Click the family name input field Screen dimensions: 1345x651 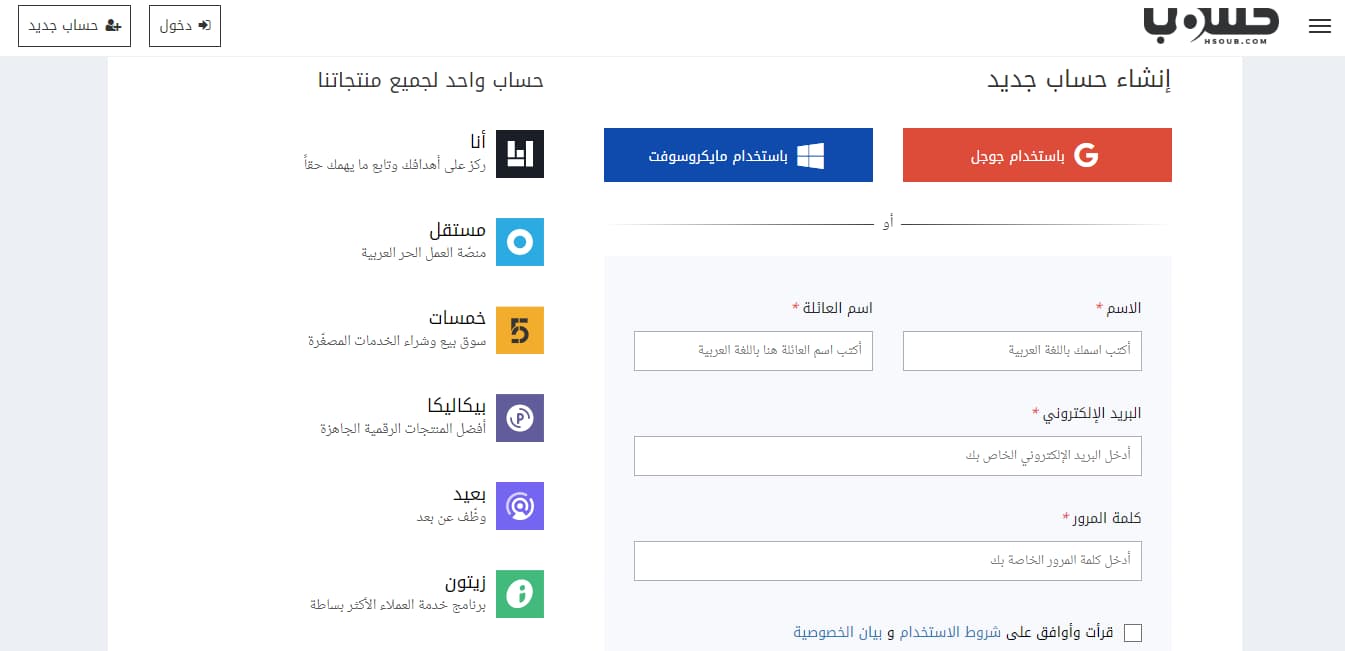(753, 351)
